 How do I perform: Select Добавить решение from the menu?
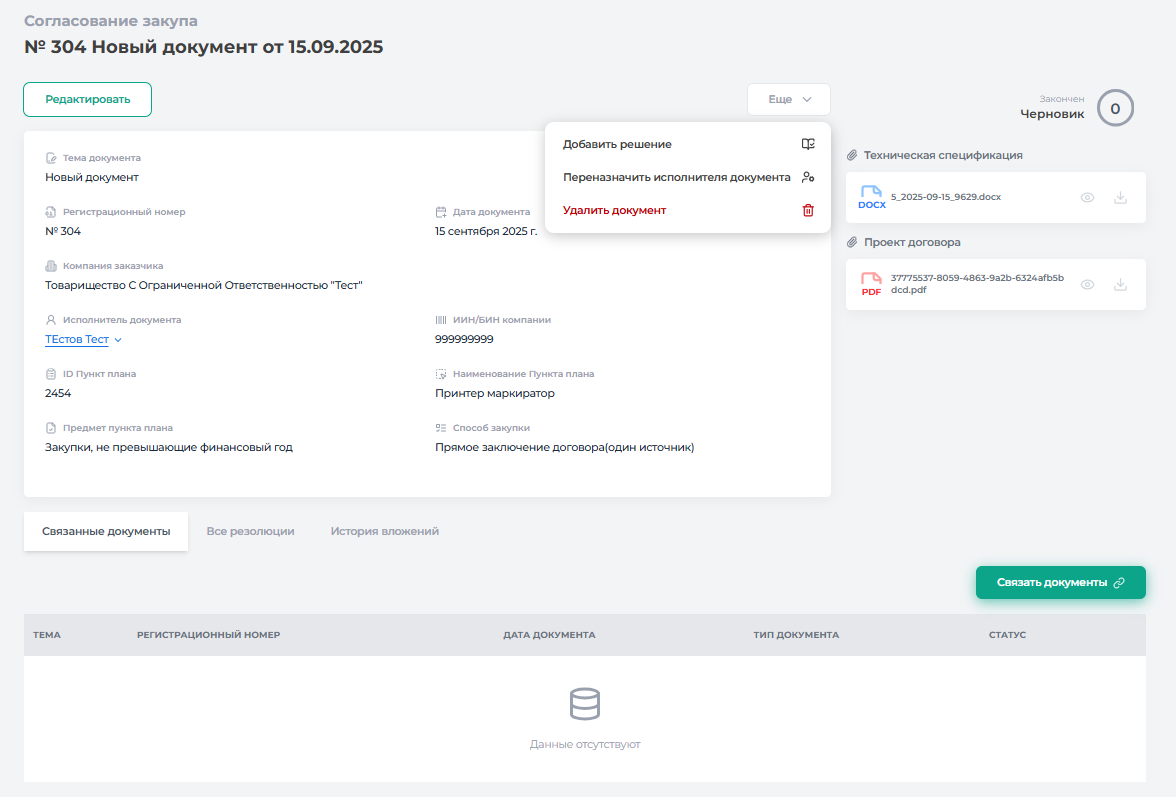[617, 144]
